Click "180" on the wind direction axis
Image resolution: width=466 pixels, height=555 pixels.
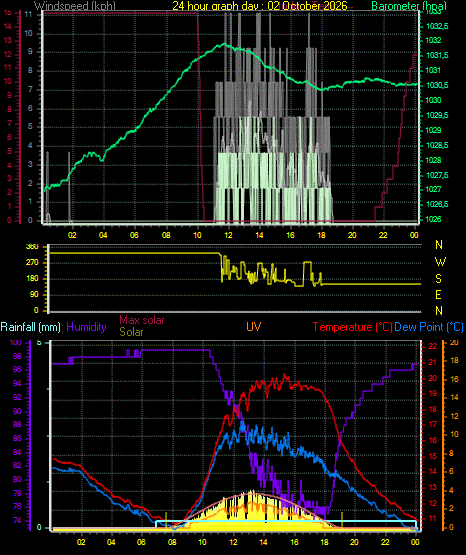(x=32, y=279)
